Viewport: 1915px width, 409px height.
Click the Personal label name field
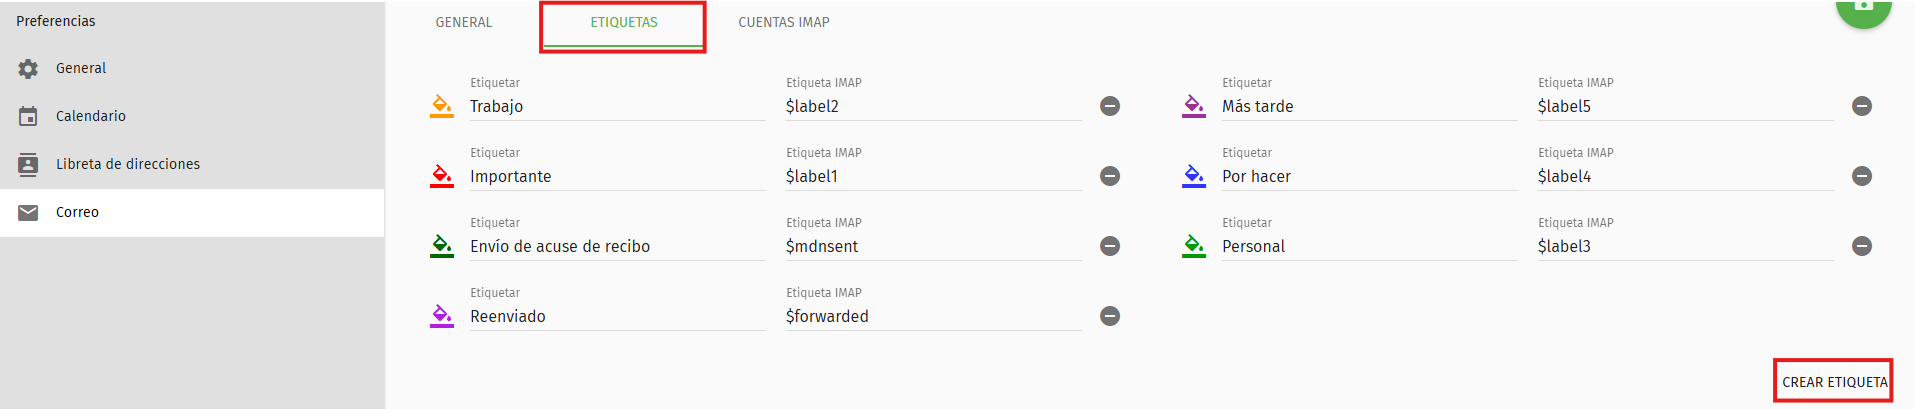1370,246
